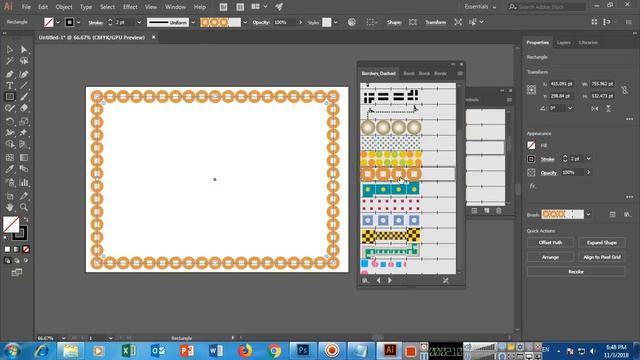Toggle constrain width and height proportions link
This screenshot has width=640, height=360.
624,90
